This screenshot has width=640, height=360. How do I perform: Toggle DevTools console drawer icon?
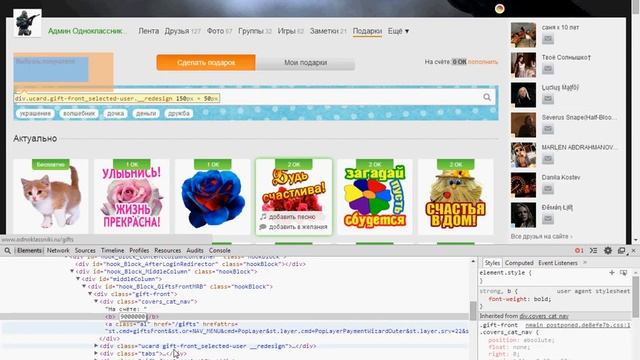(593, 251)
